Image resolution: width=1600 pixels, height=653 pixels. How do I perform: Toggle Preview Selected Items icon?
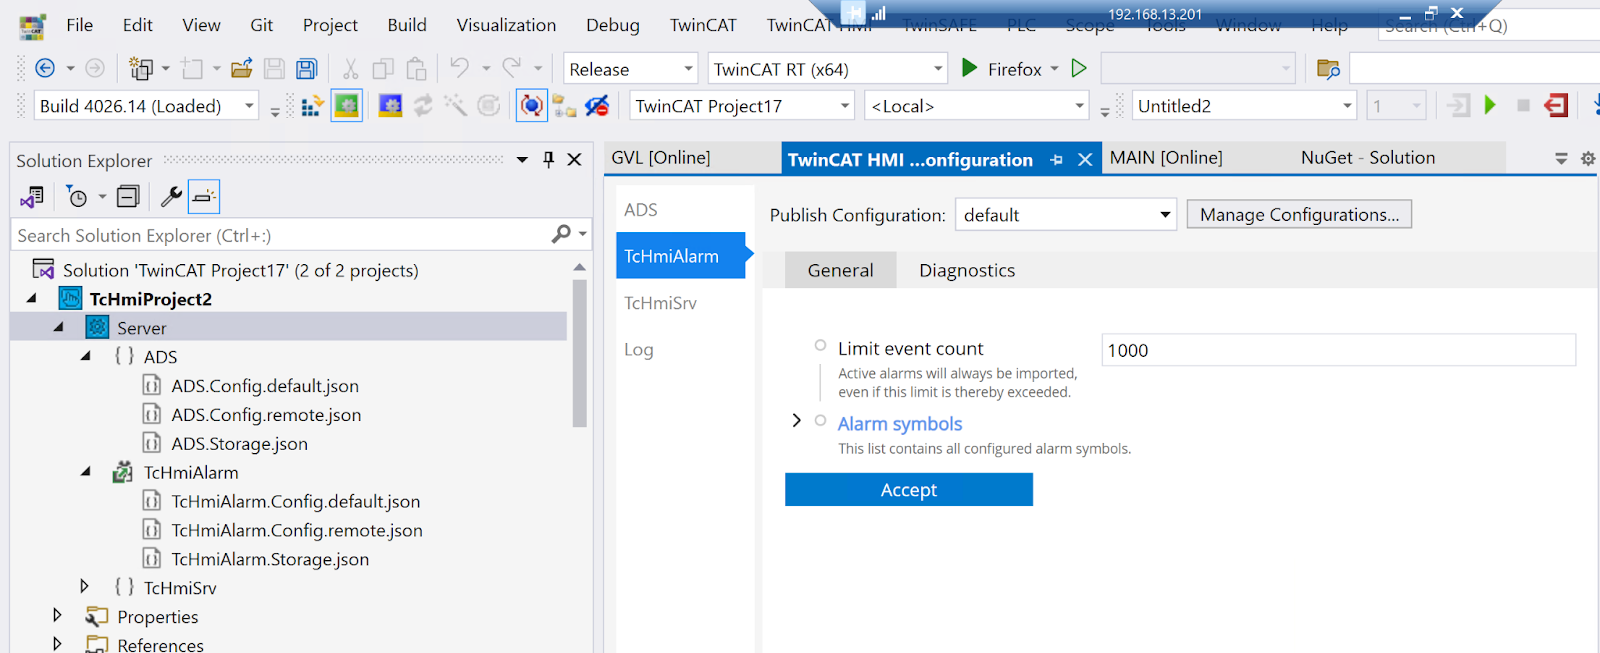click(204, 197)
